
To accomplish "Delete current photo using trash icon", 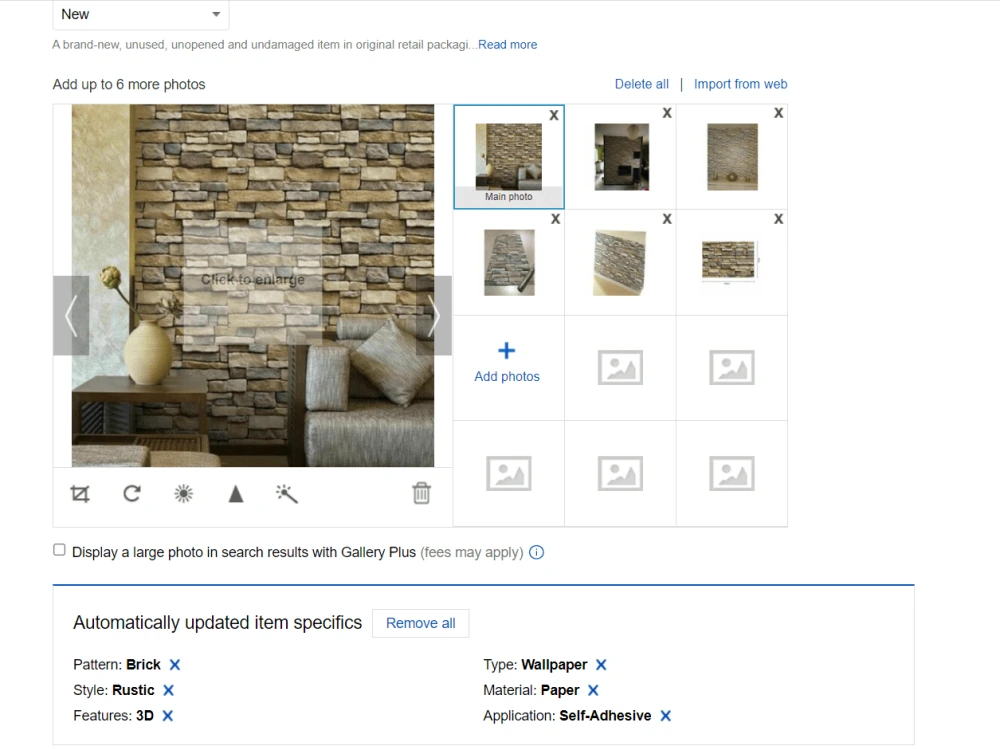I will 422,493.
